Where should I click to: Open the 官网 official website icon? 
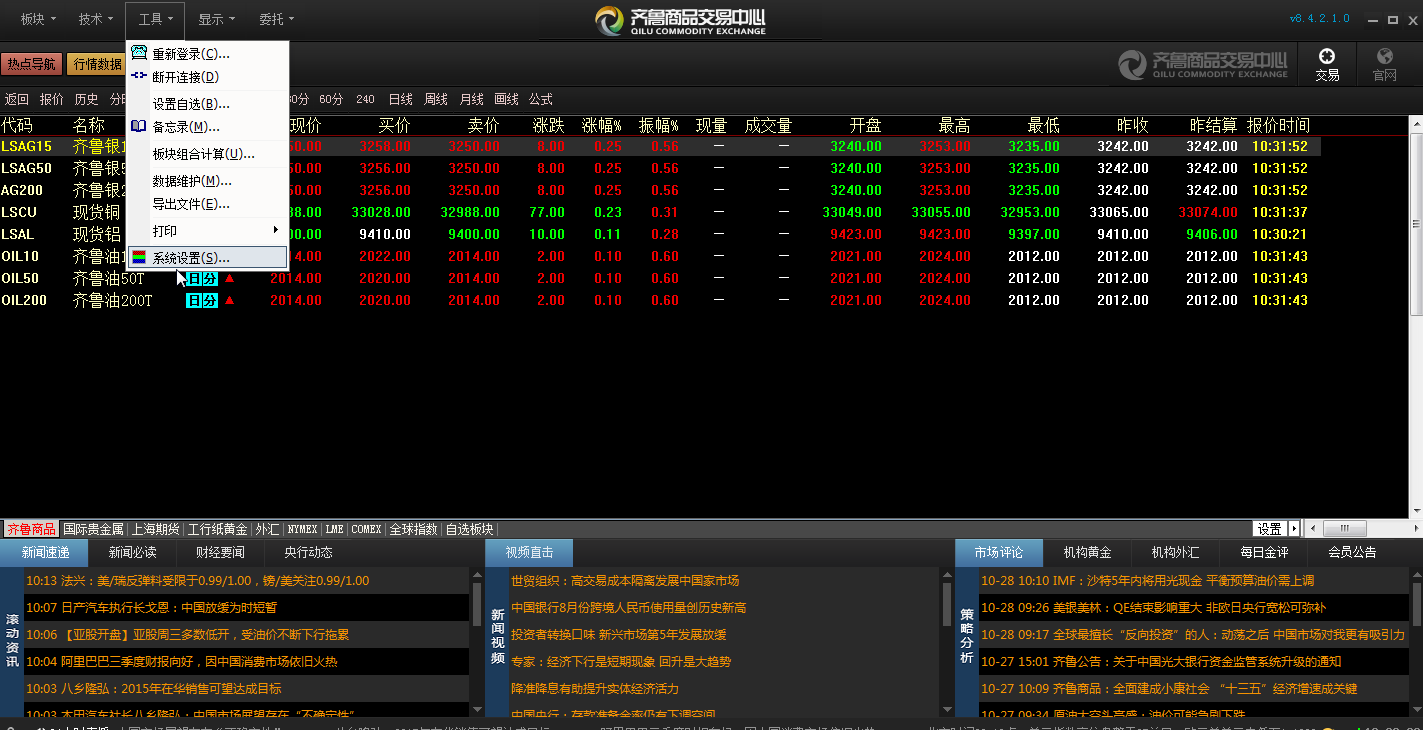click(1384, 64)
